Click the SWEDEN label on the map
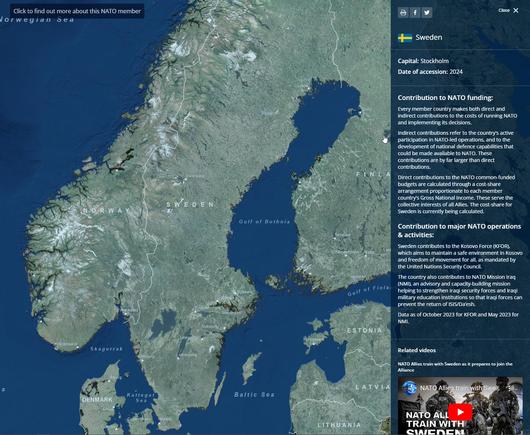 [190, 204]
